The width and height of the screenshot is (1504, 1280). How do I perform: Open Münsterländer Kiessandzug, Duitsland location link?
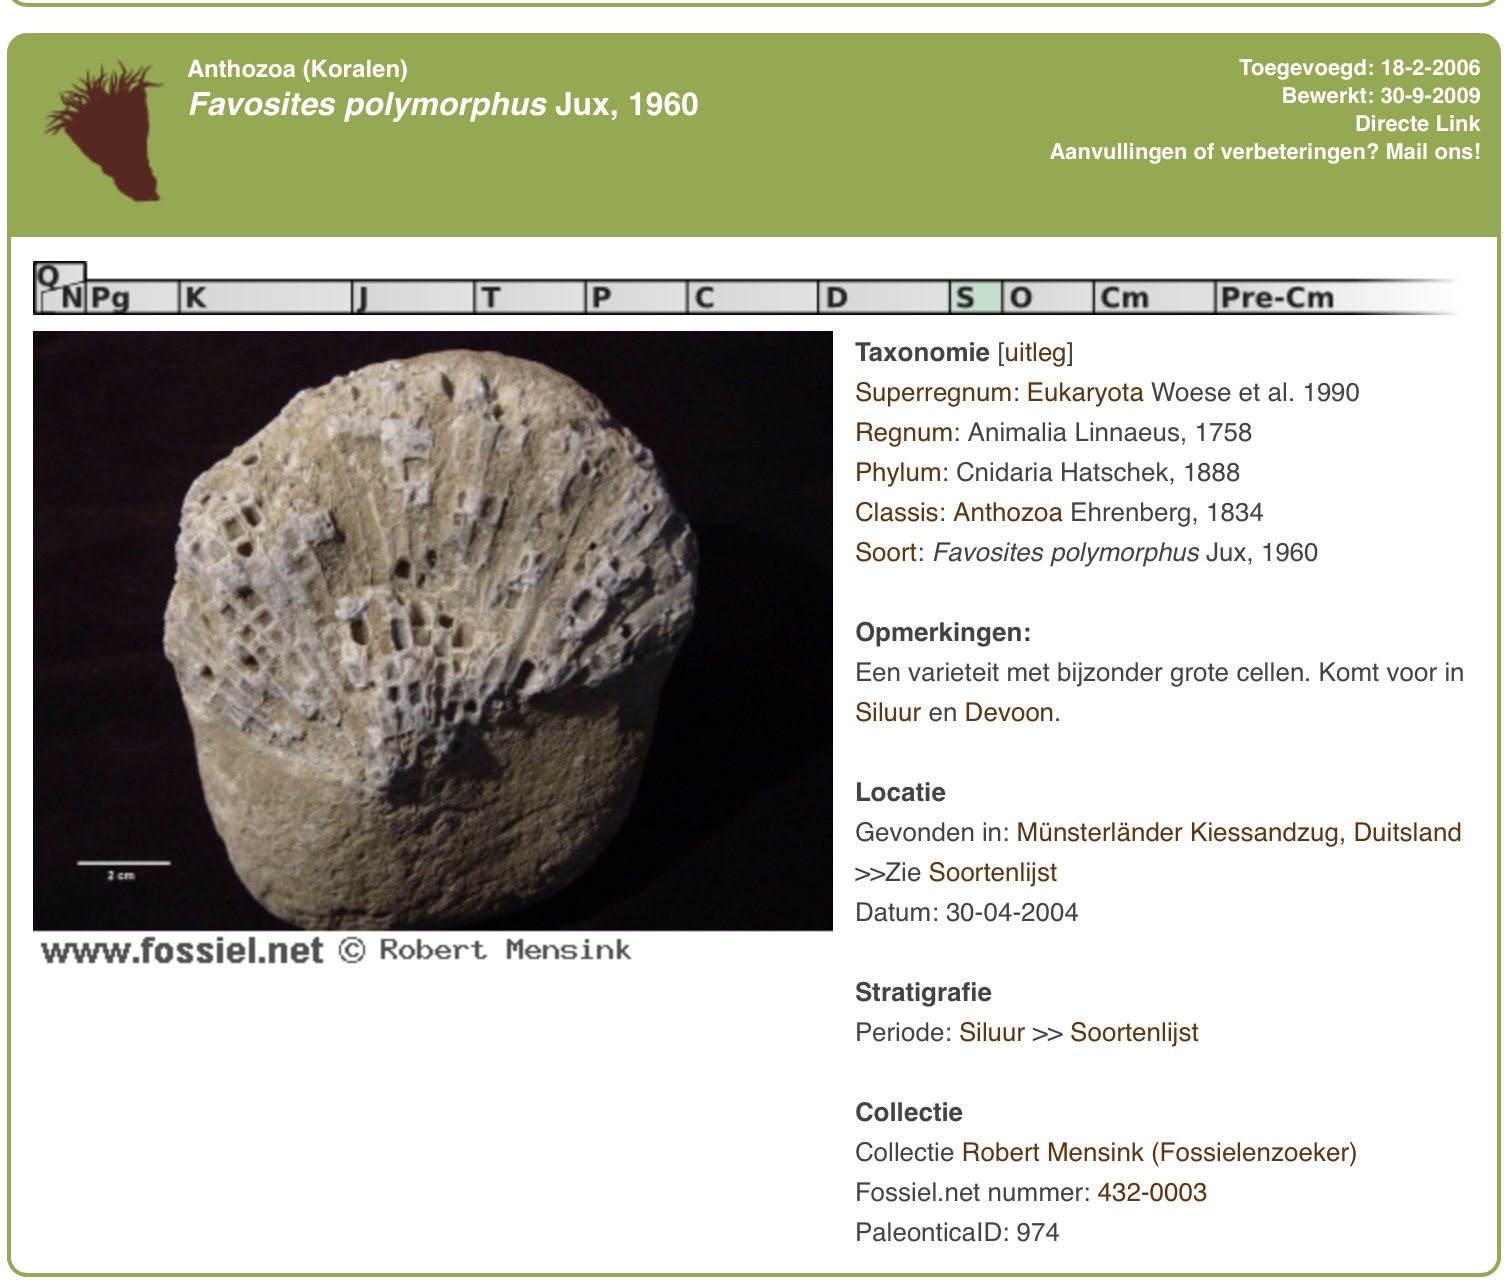tap(1238, 833)
